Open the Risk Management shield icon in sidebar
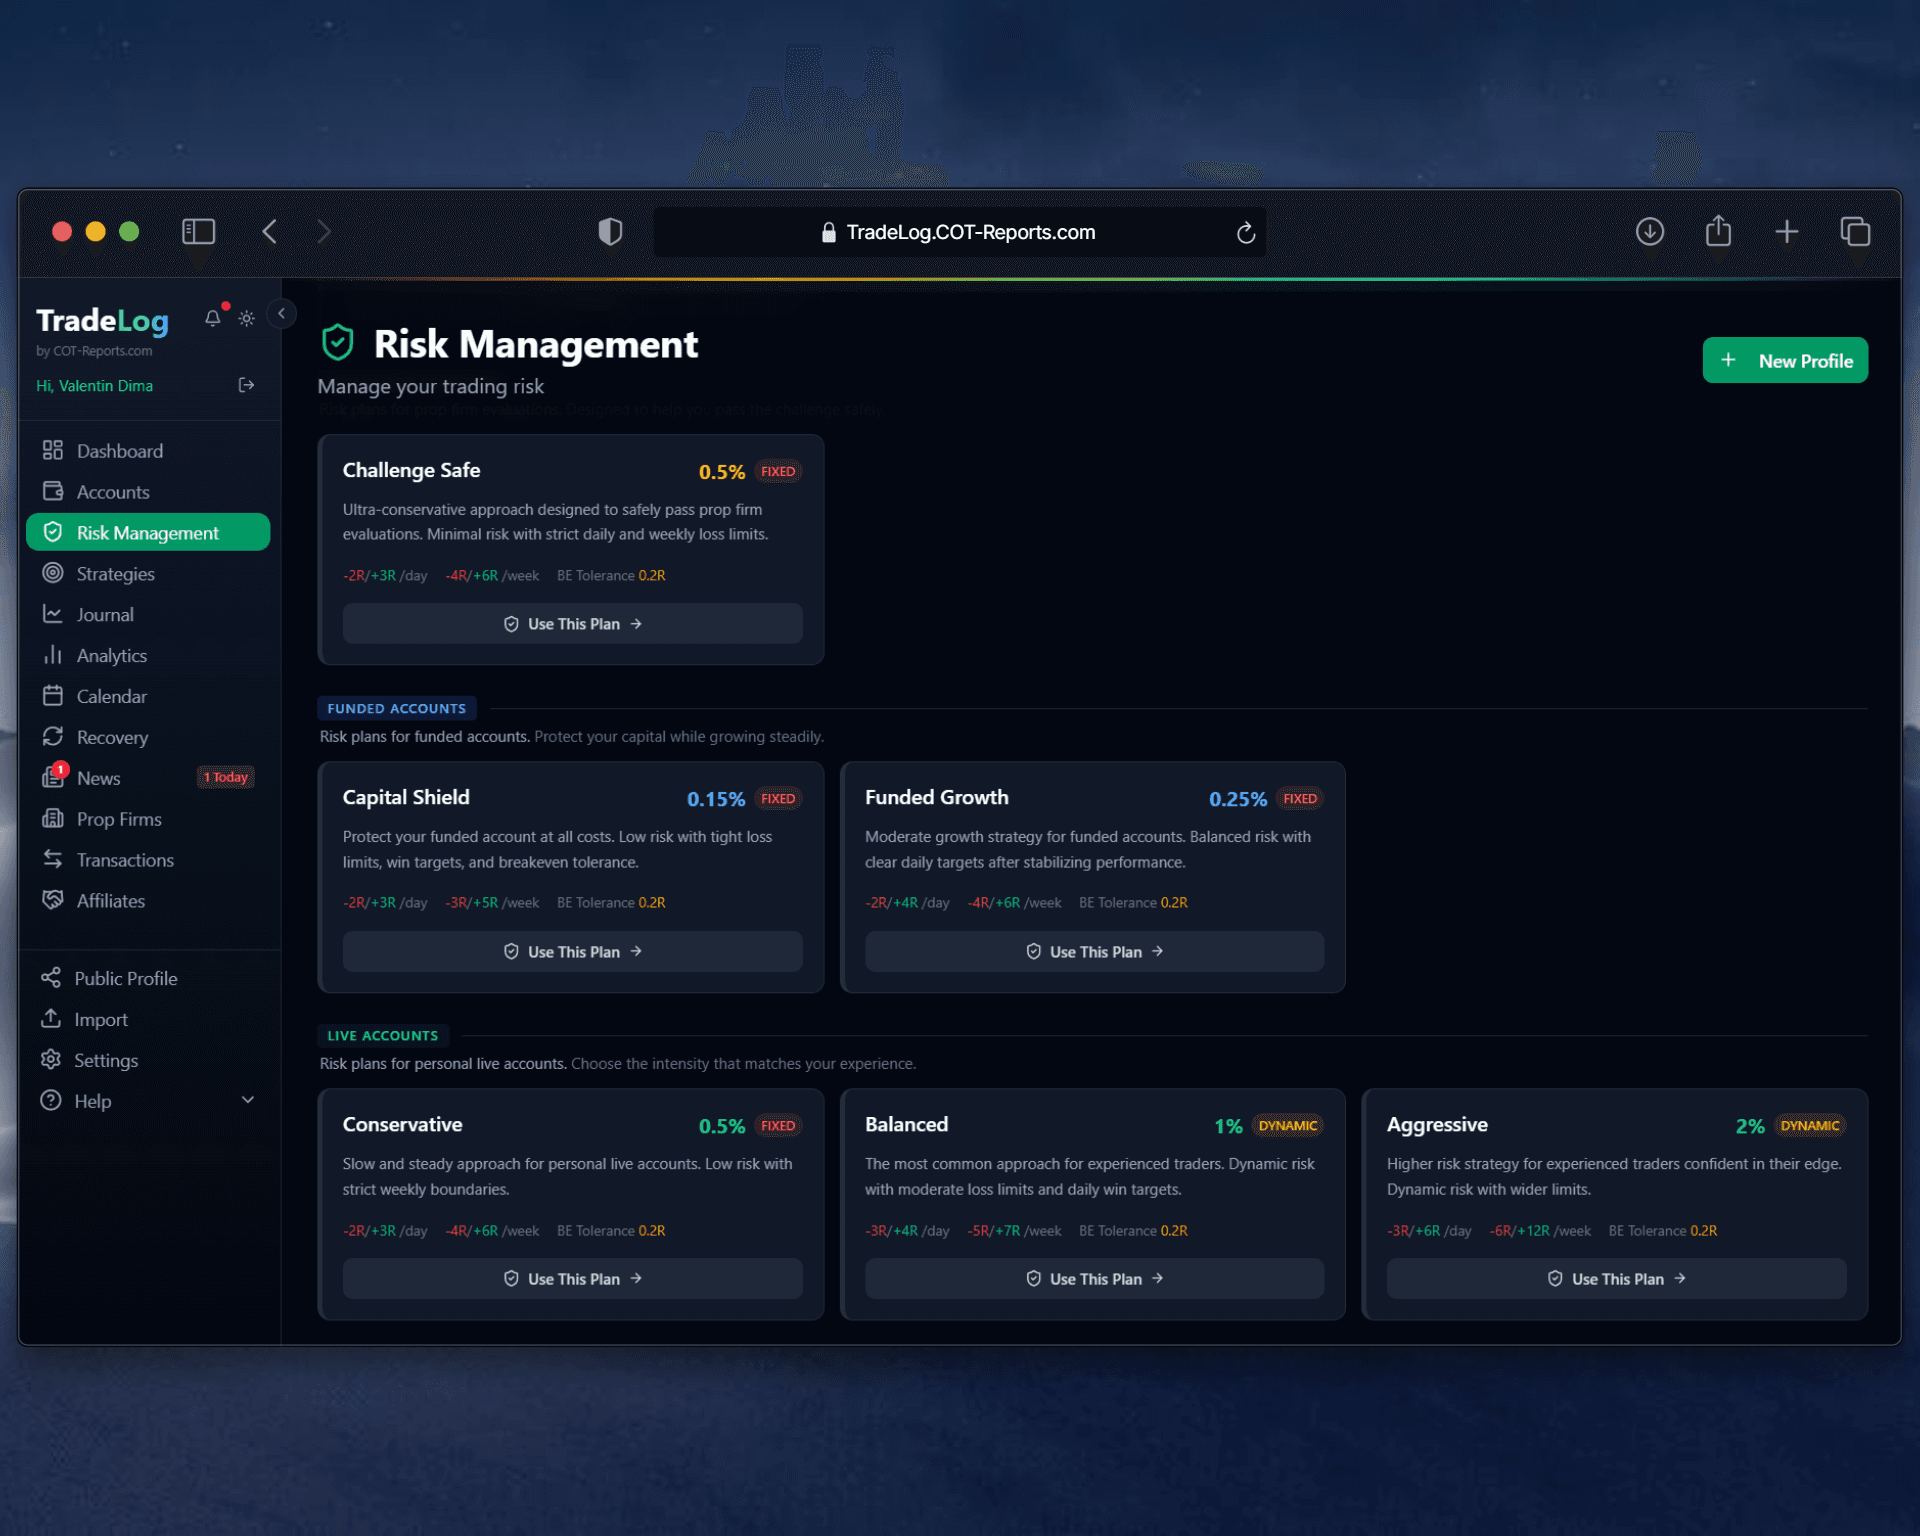 (x=55, y=532)
